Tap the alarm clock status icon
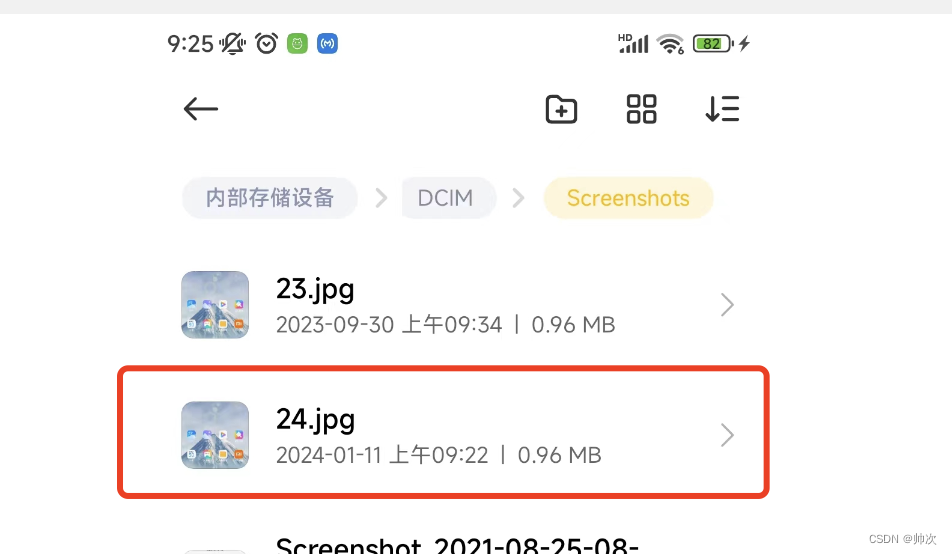The image size is (952, 554). [x=266, y=44]
